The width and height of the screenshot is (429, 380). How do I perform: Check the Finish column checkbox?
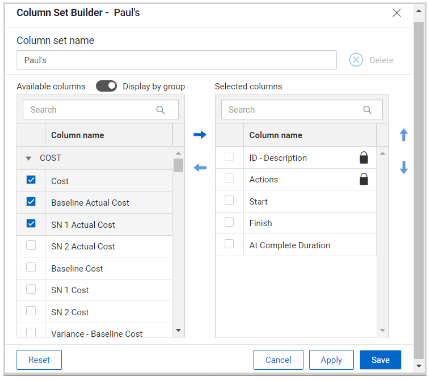[229, 222]
